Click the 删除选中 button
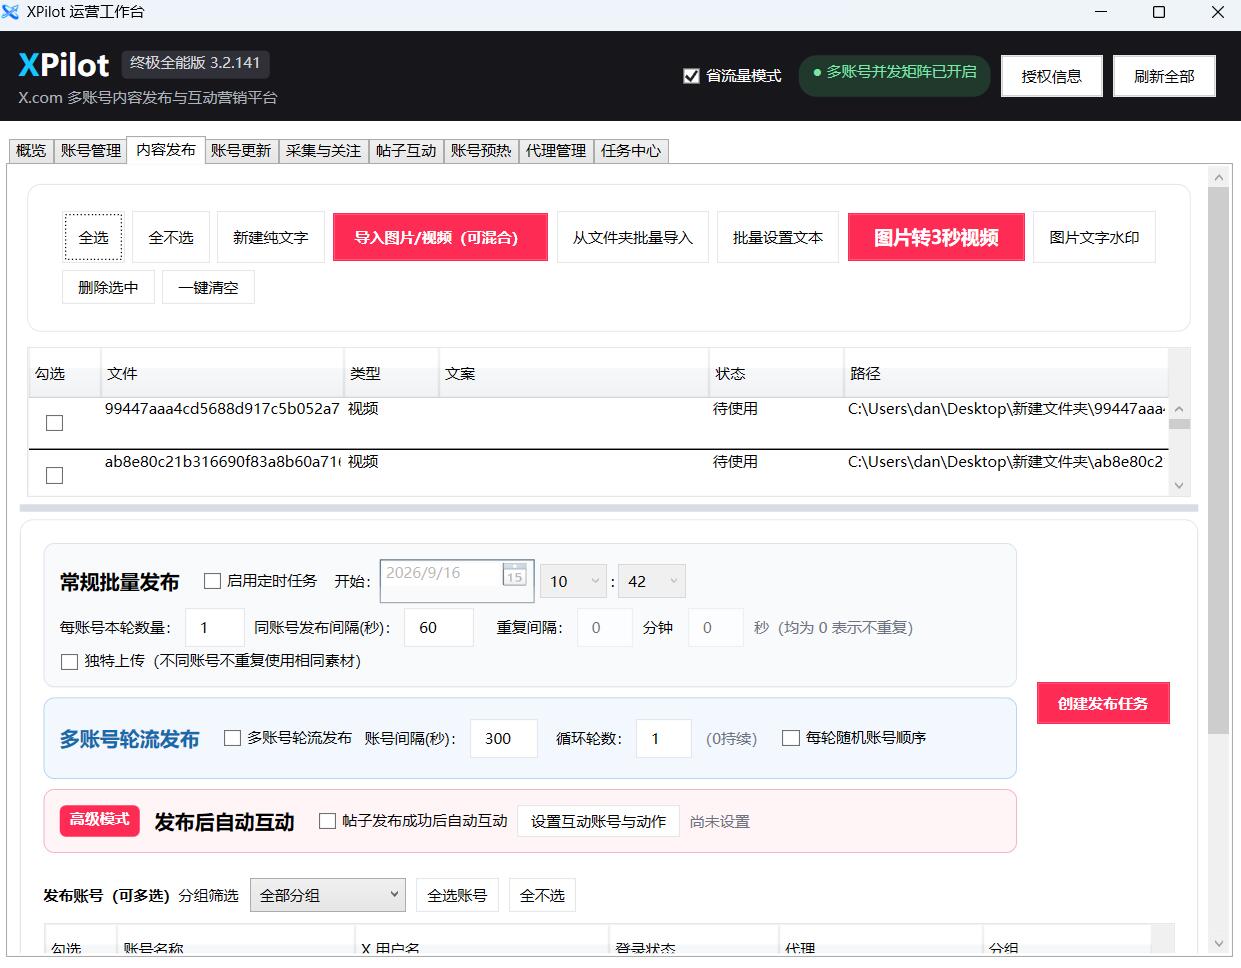The image size is (1241, 968). (108, 287)
